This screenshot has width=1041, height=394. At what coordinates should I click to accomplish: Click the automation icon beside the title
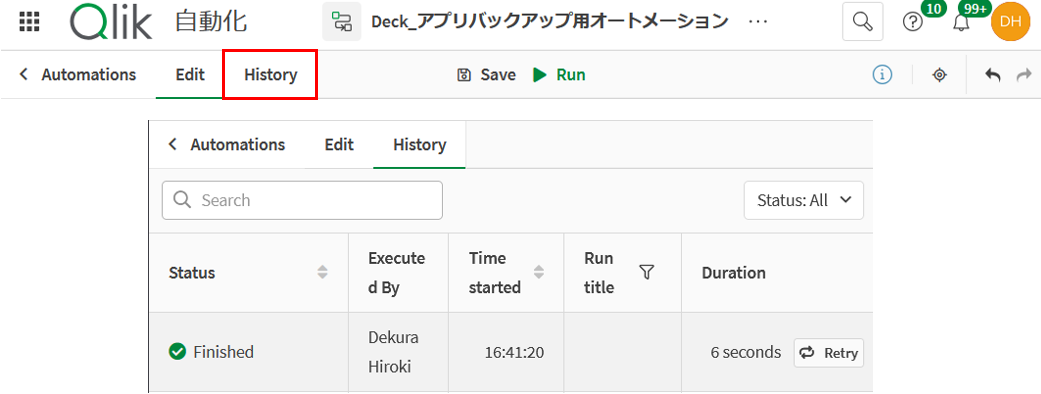point(342,22)
